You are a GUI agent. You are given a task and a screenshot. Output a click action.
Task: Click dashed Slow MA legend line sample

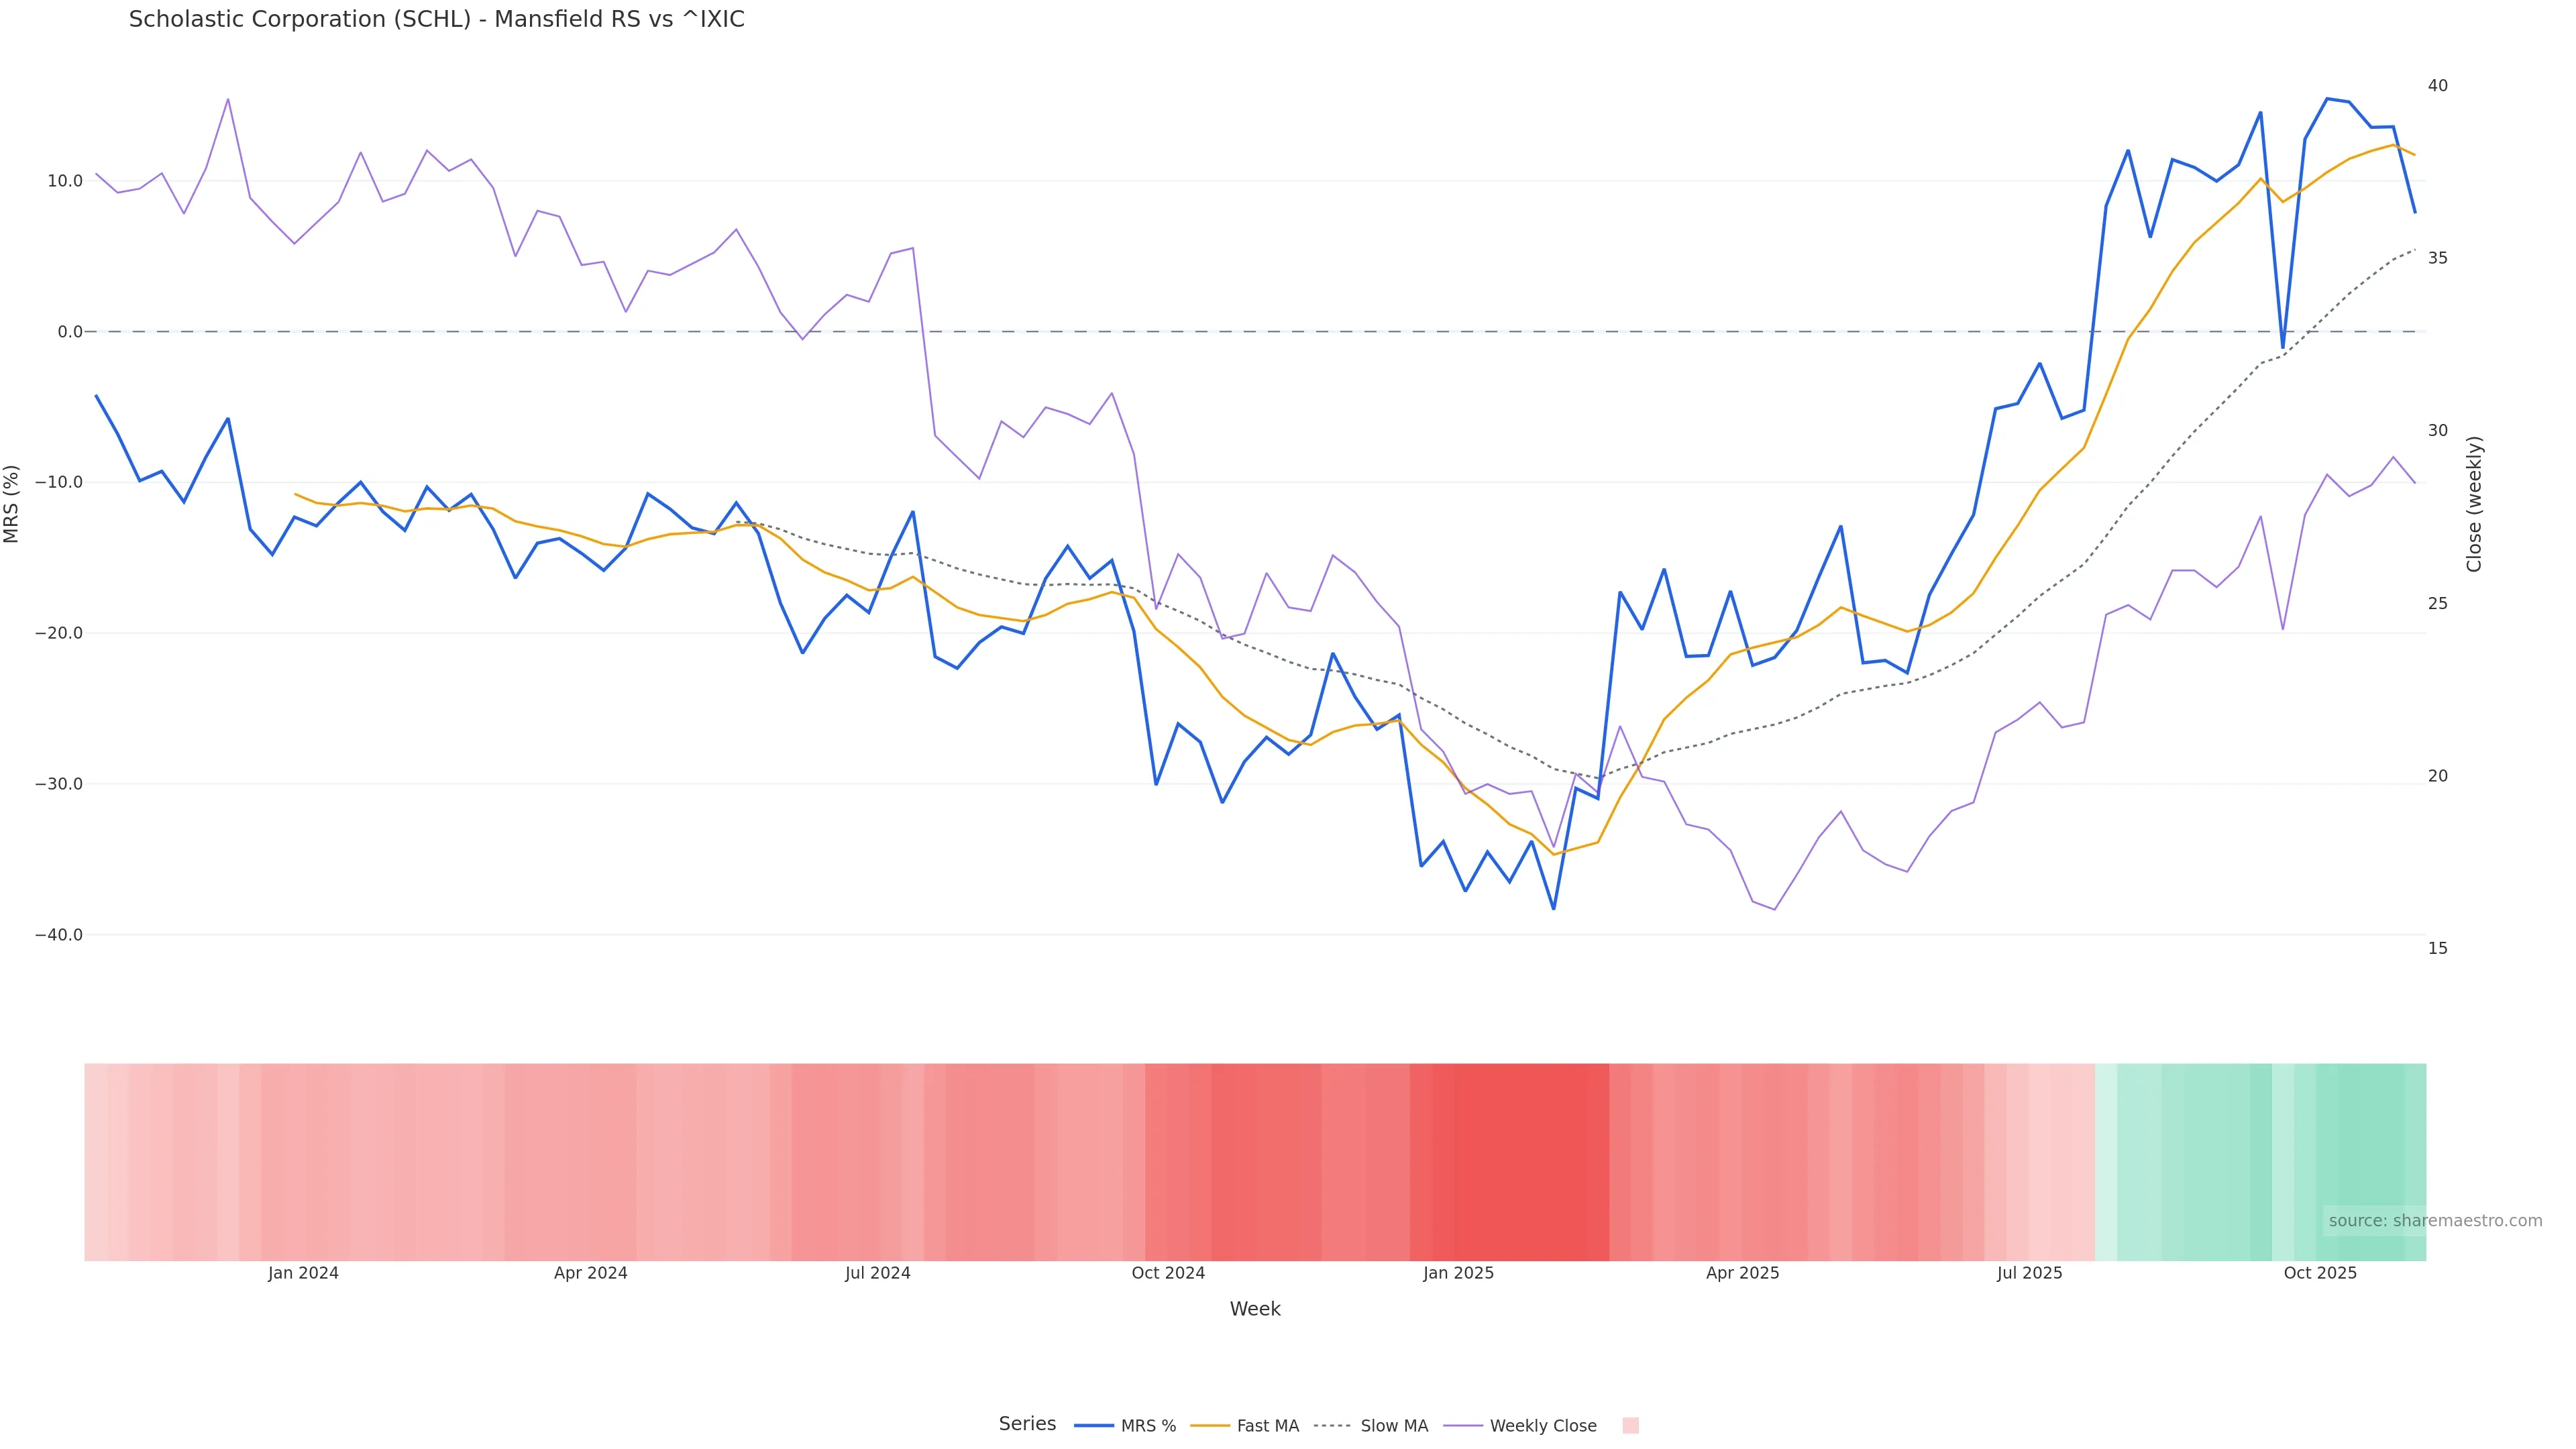tap(1332, 1426)
